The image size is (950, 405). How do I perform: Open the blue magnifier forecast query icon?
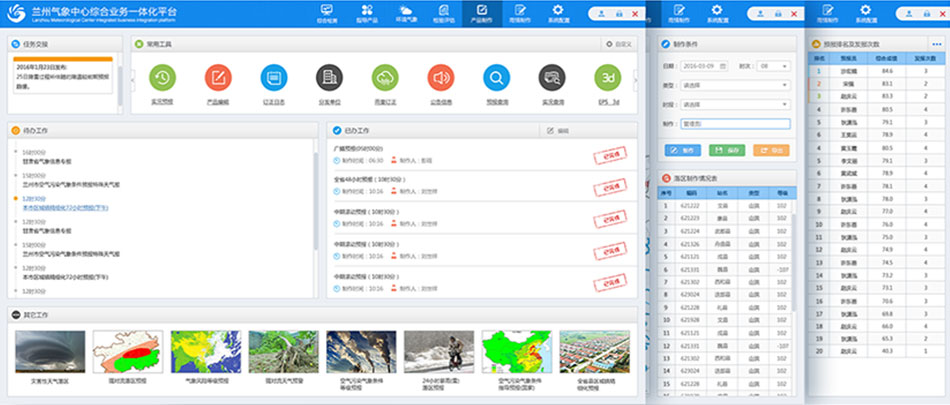(496, 78)
